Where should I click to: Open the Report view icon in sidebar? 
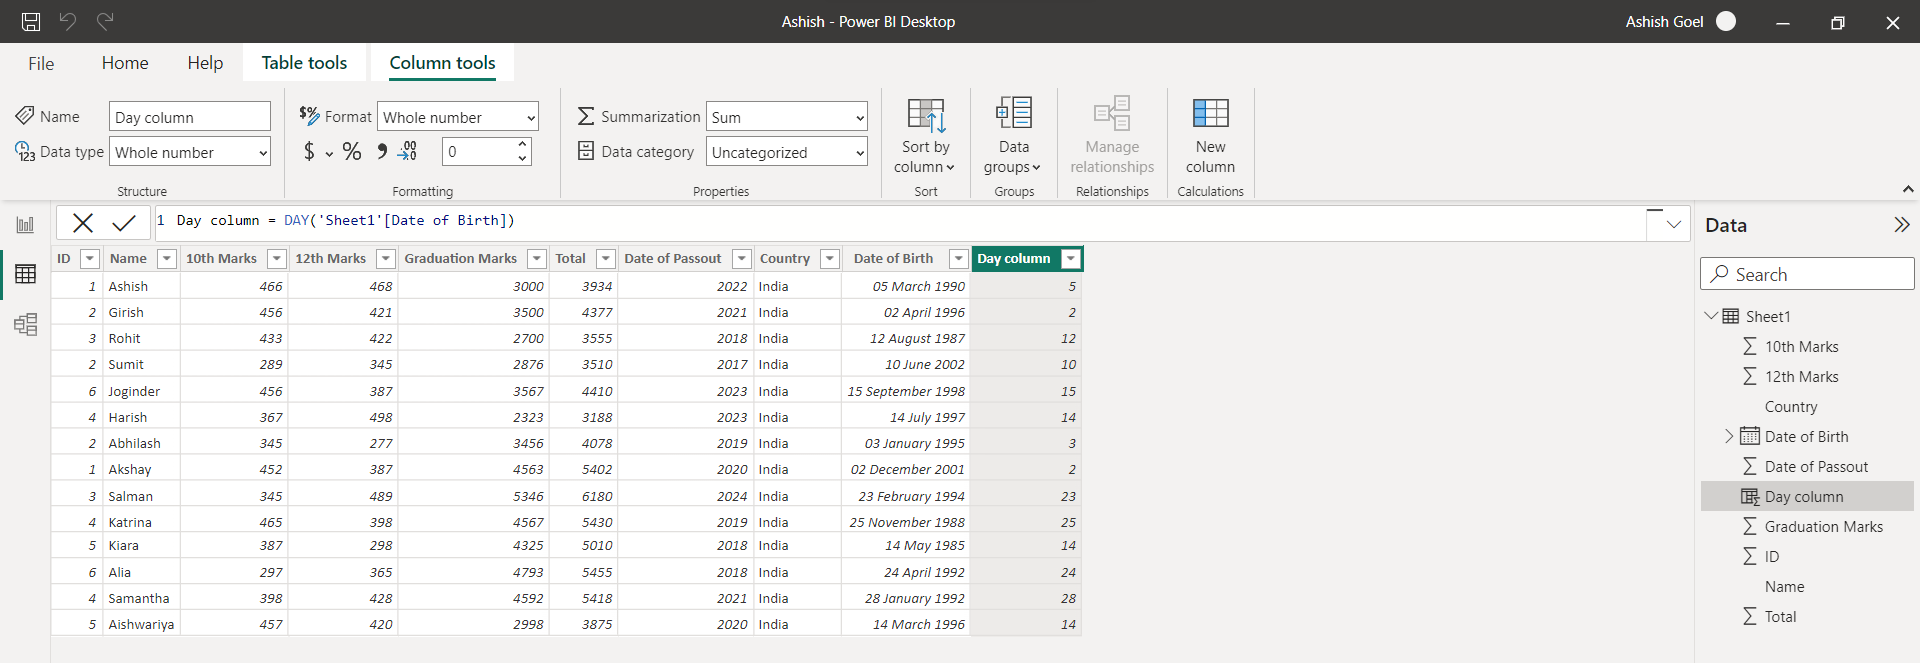tap(25, 225)
